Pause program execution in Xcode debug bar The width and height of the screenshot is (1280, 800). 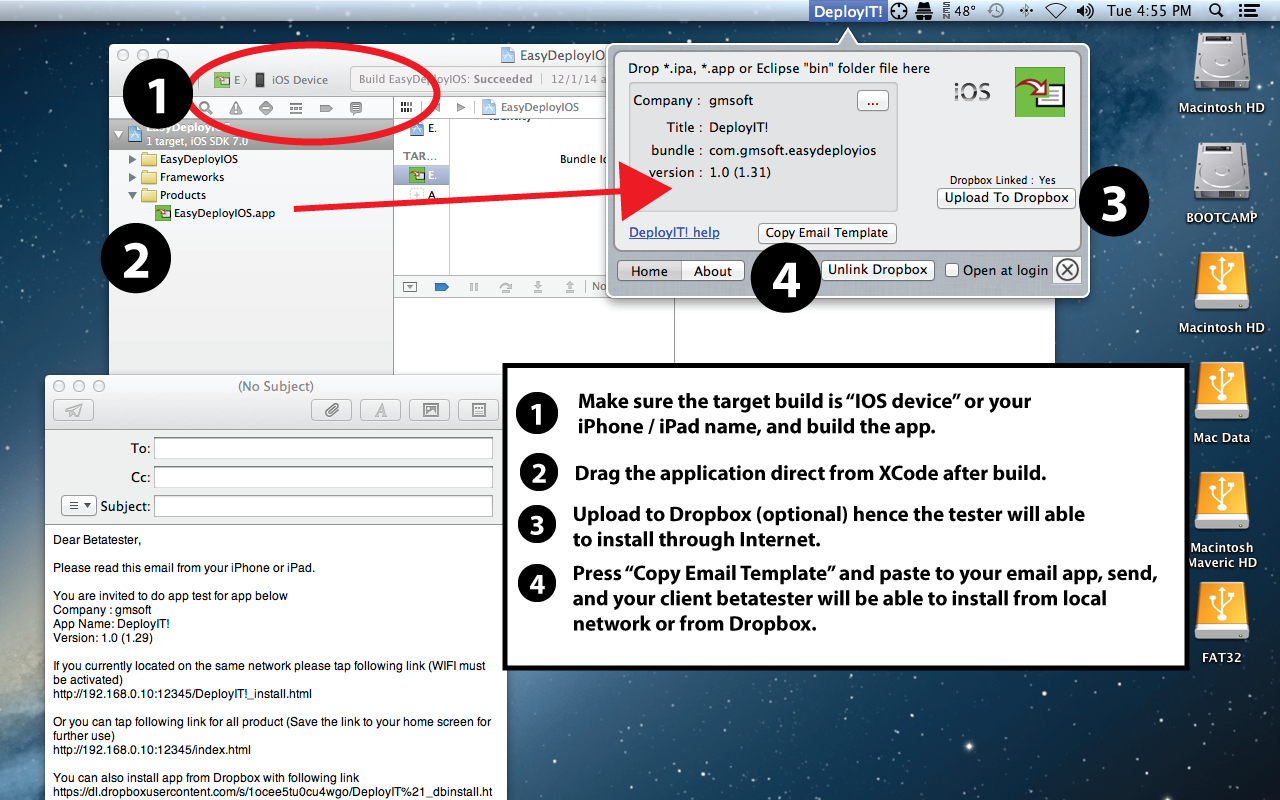[473, 287]
